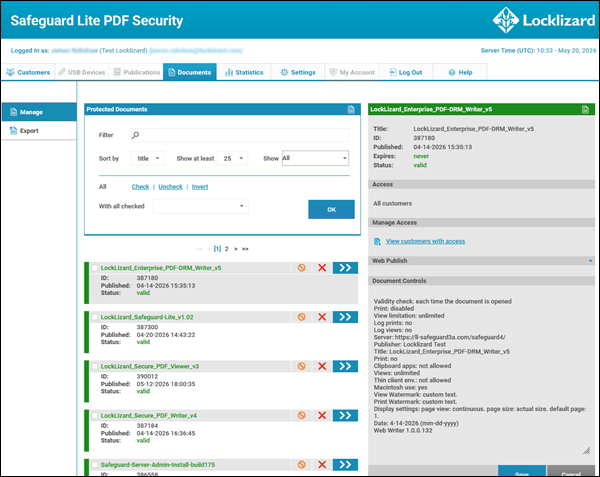Tick checkbox for LockLizard_Safeguard-Lite_v1.02
This screenshot has width=600, height=477.
click(95, 317)
